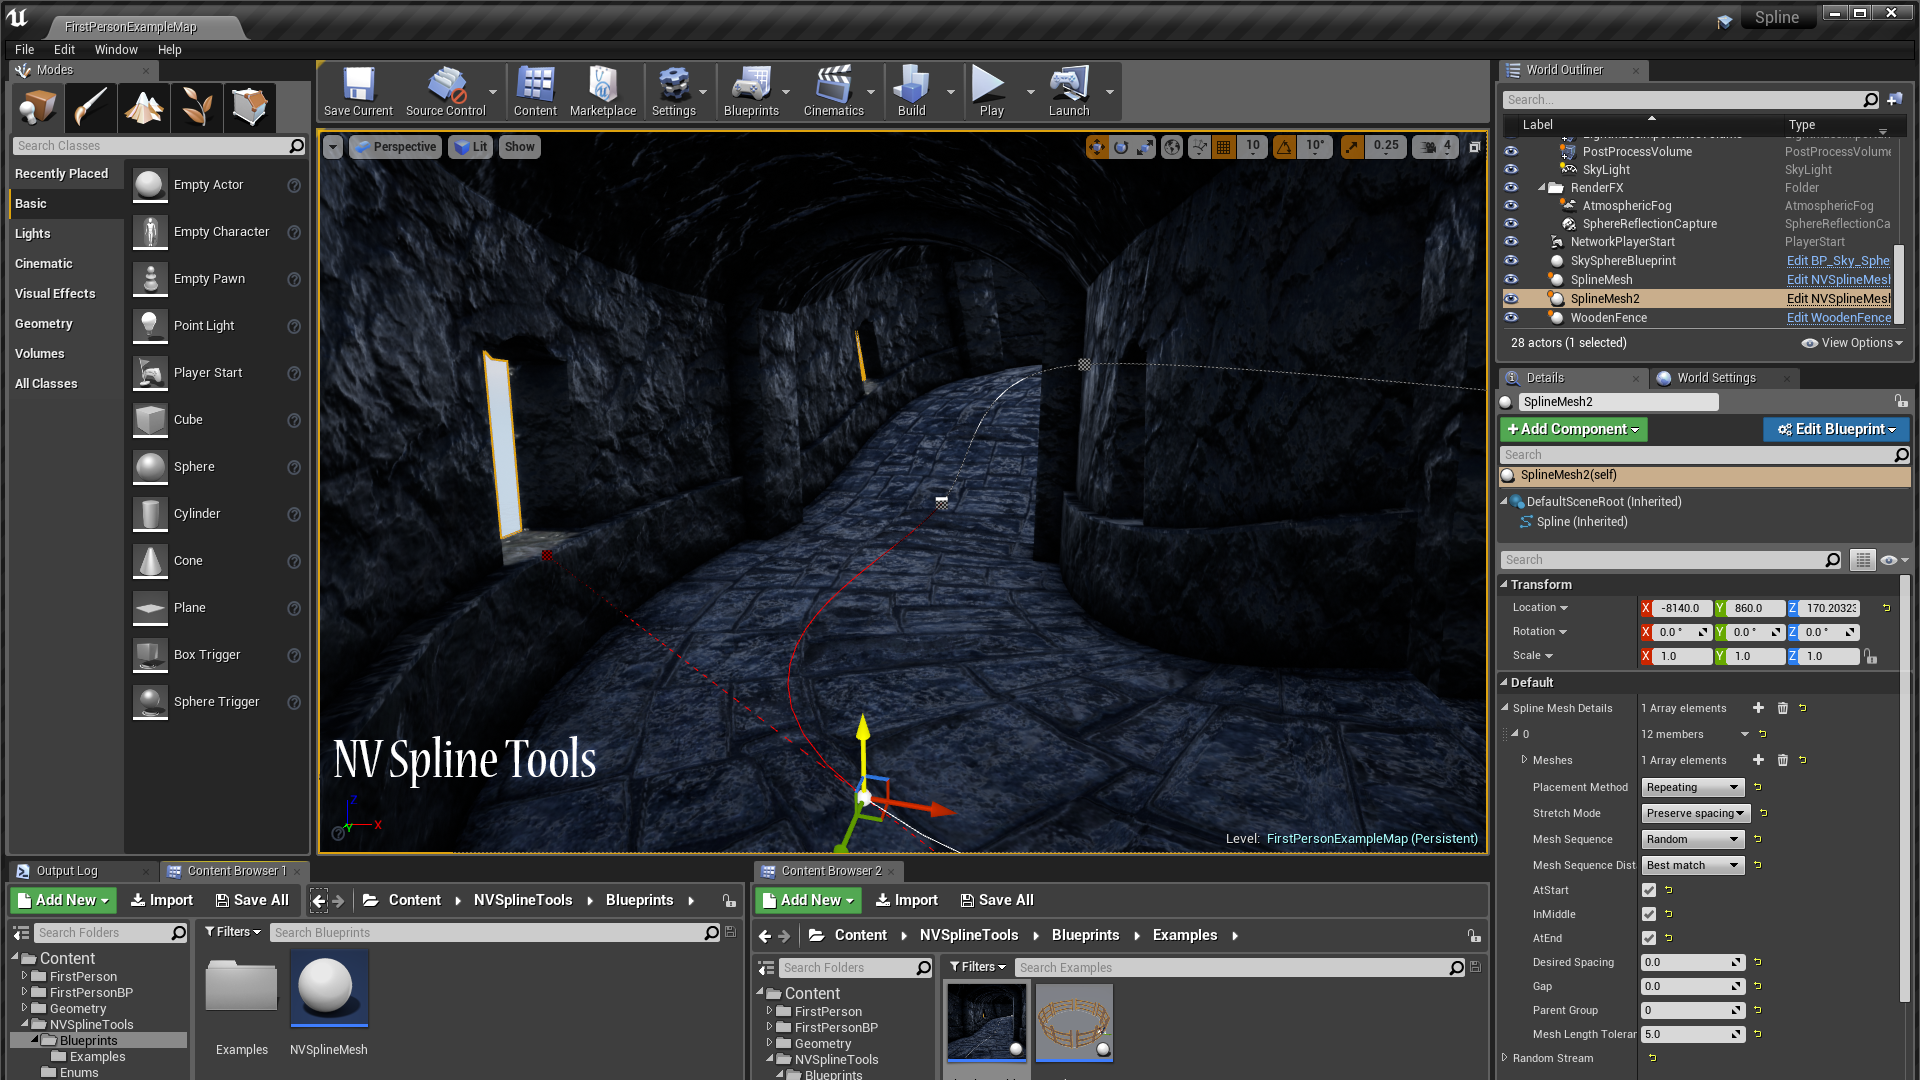Select NVSplineMesh asset thumbnail
The image size is (1920, 1080).
click(x=329, y=988)
